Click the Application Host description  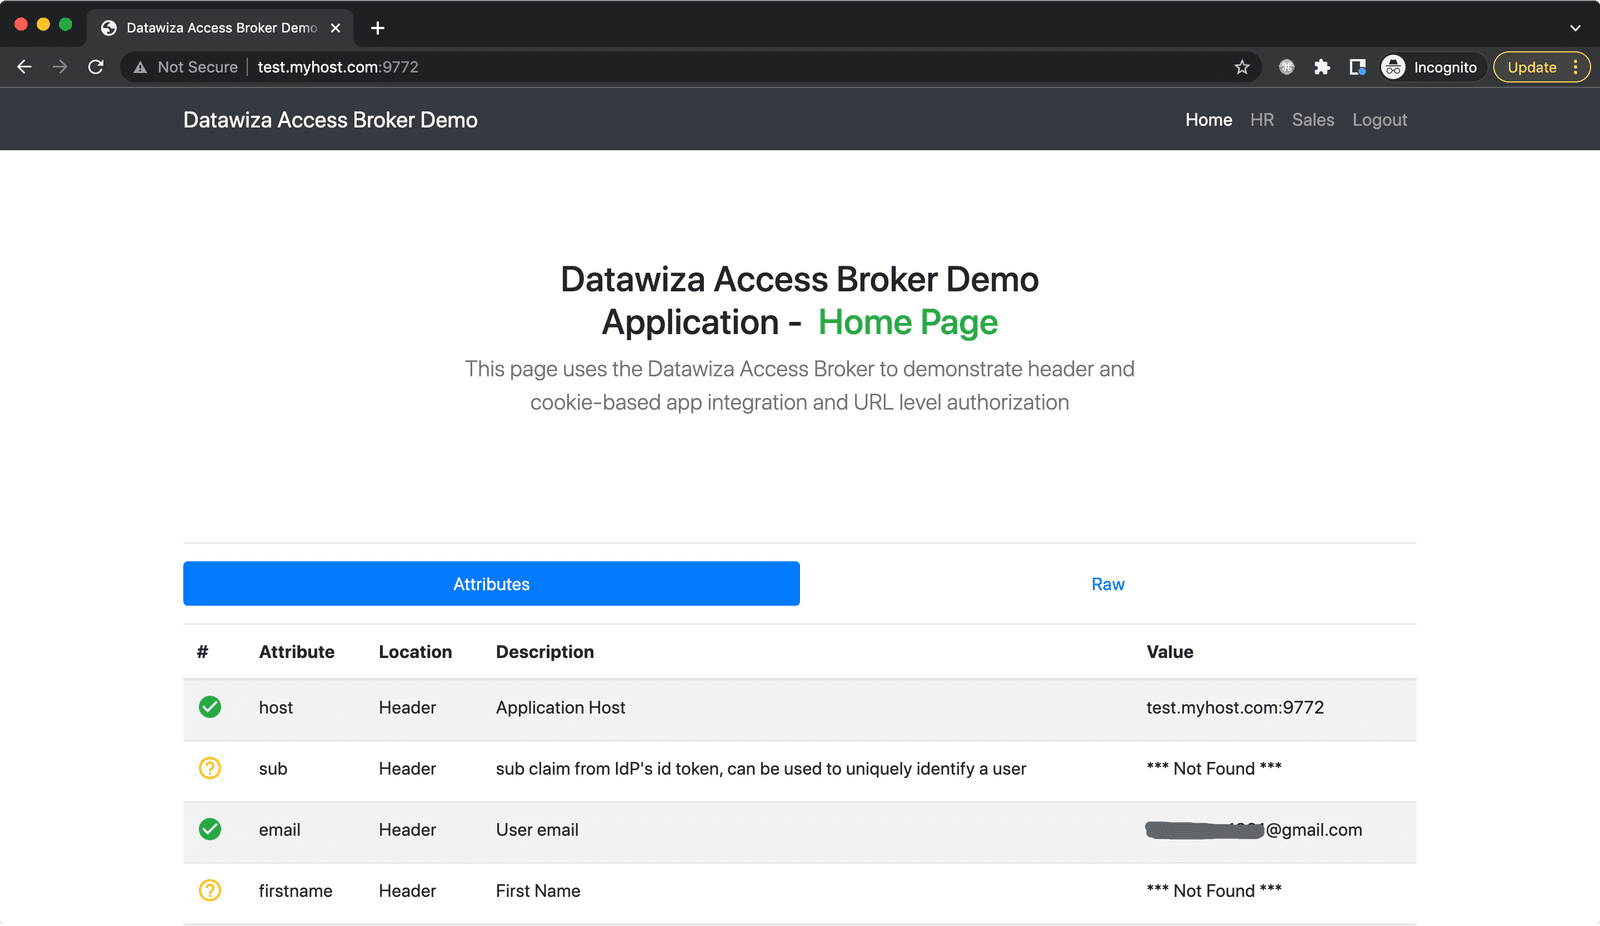[561, 707]
